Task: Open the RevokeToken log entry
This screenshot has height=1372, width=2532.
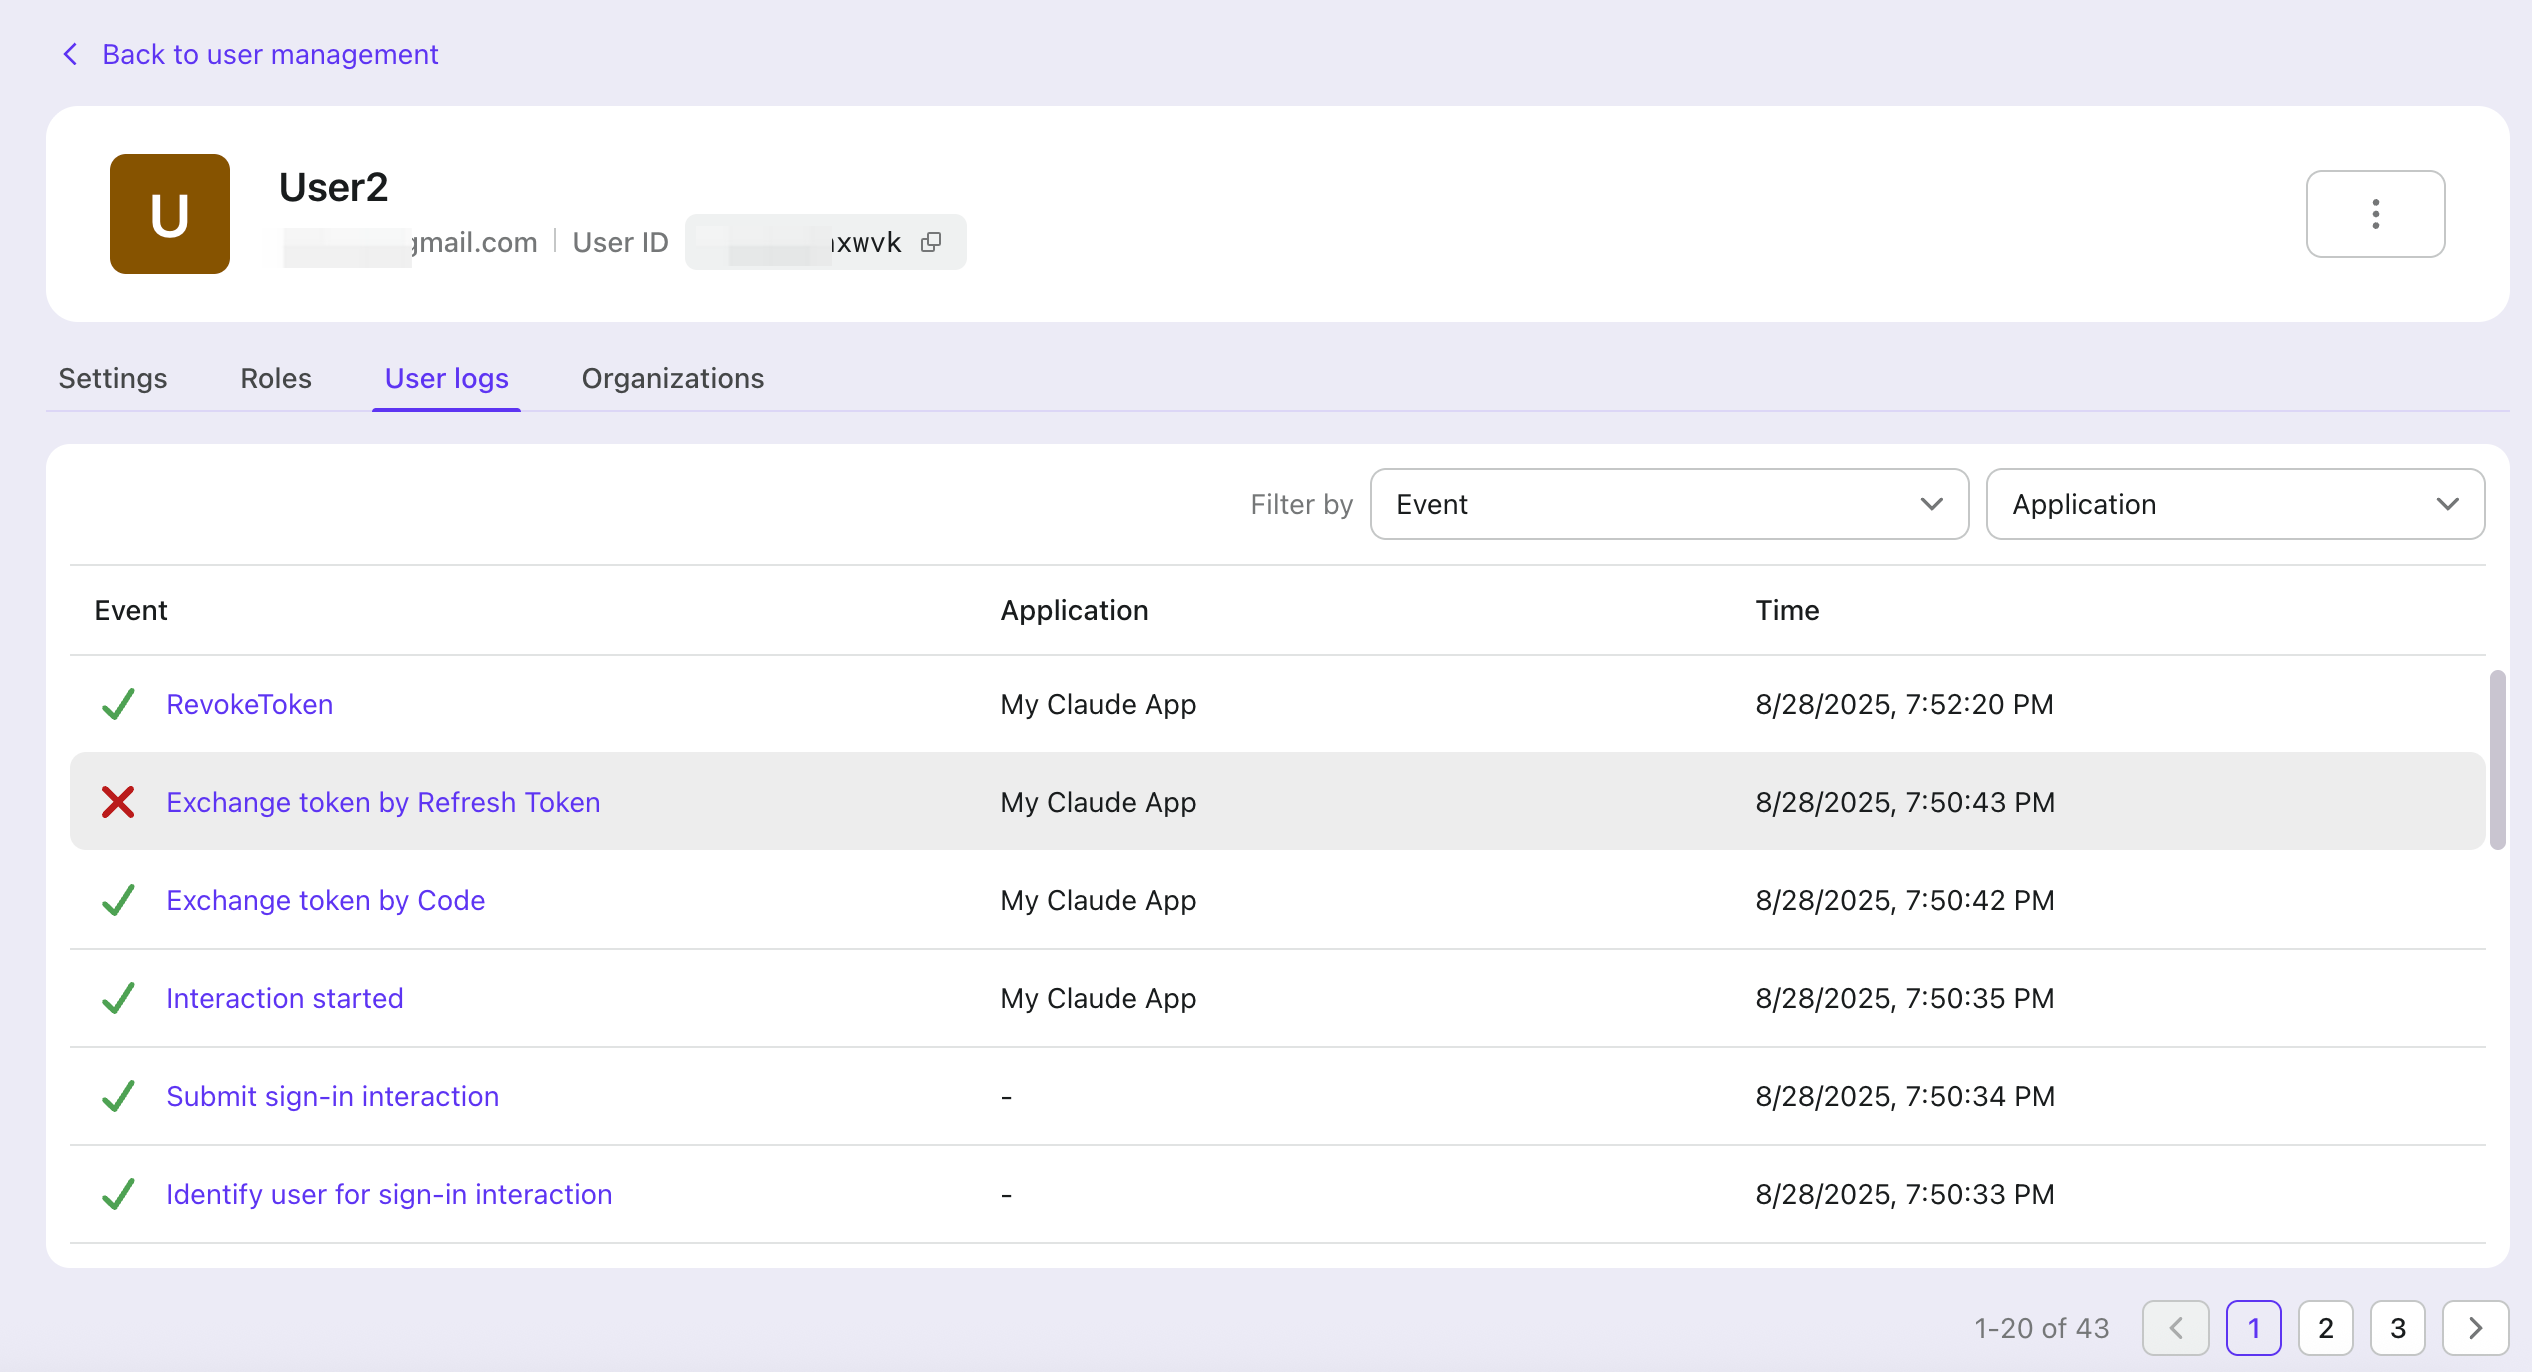Action: 250,704
